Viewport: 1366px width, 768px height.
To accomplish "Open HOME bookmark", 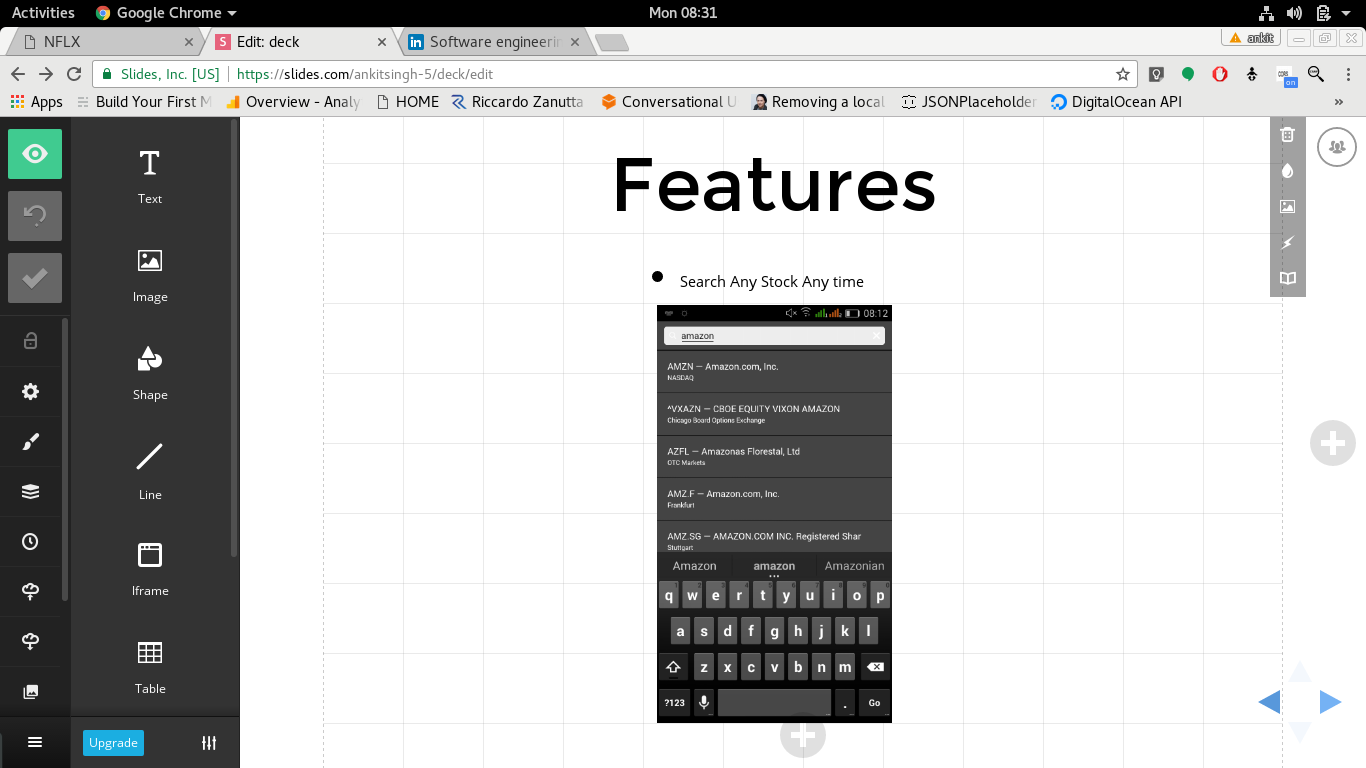I will (x=408, y=102).
